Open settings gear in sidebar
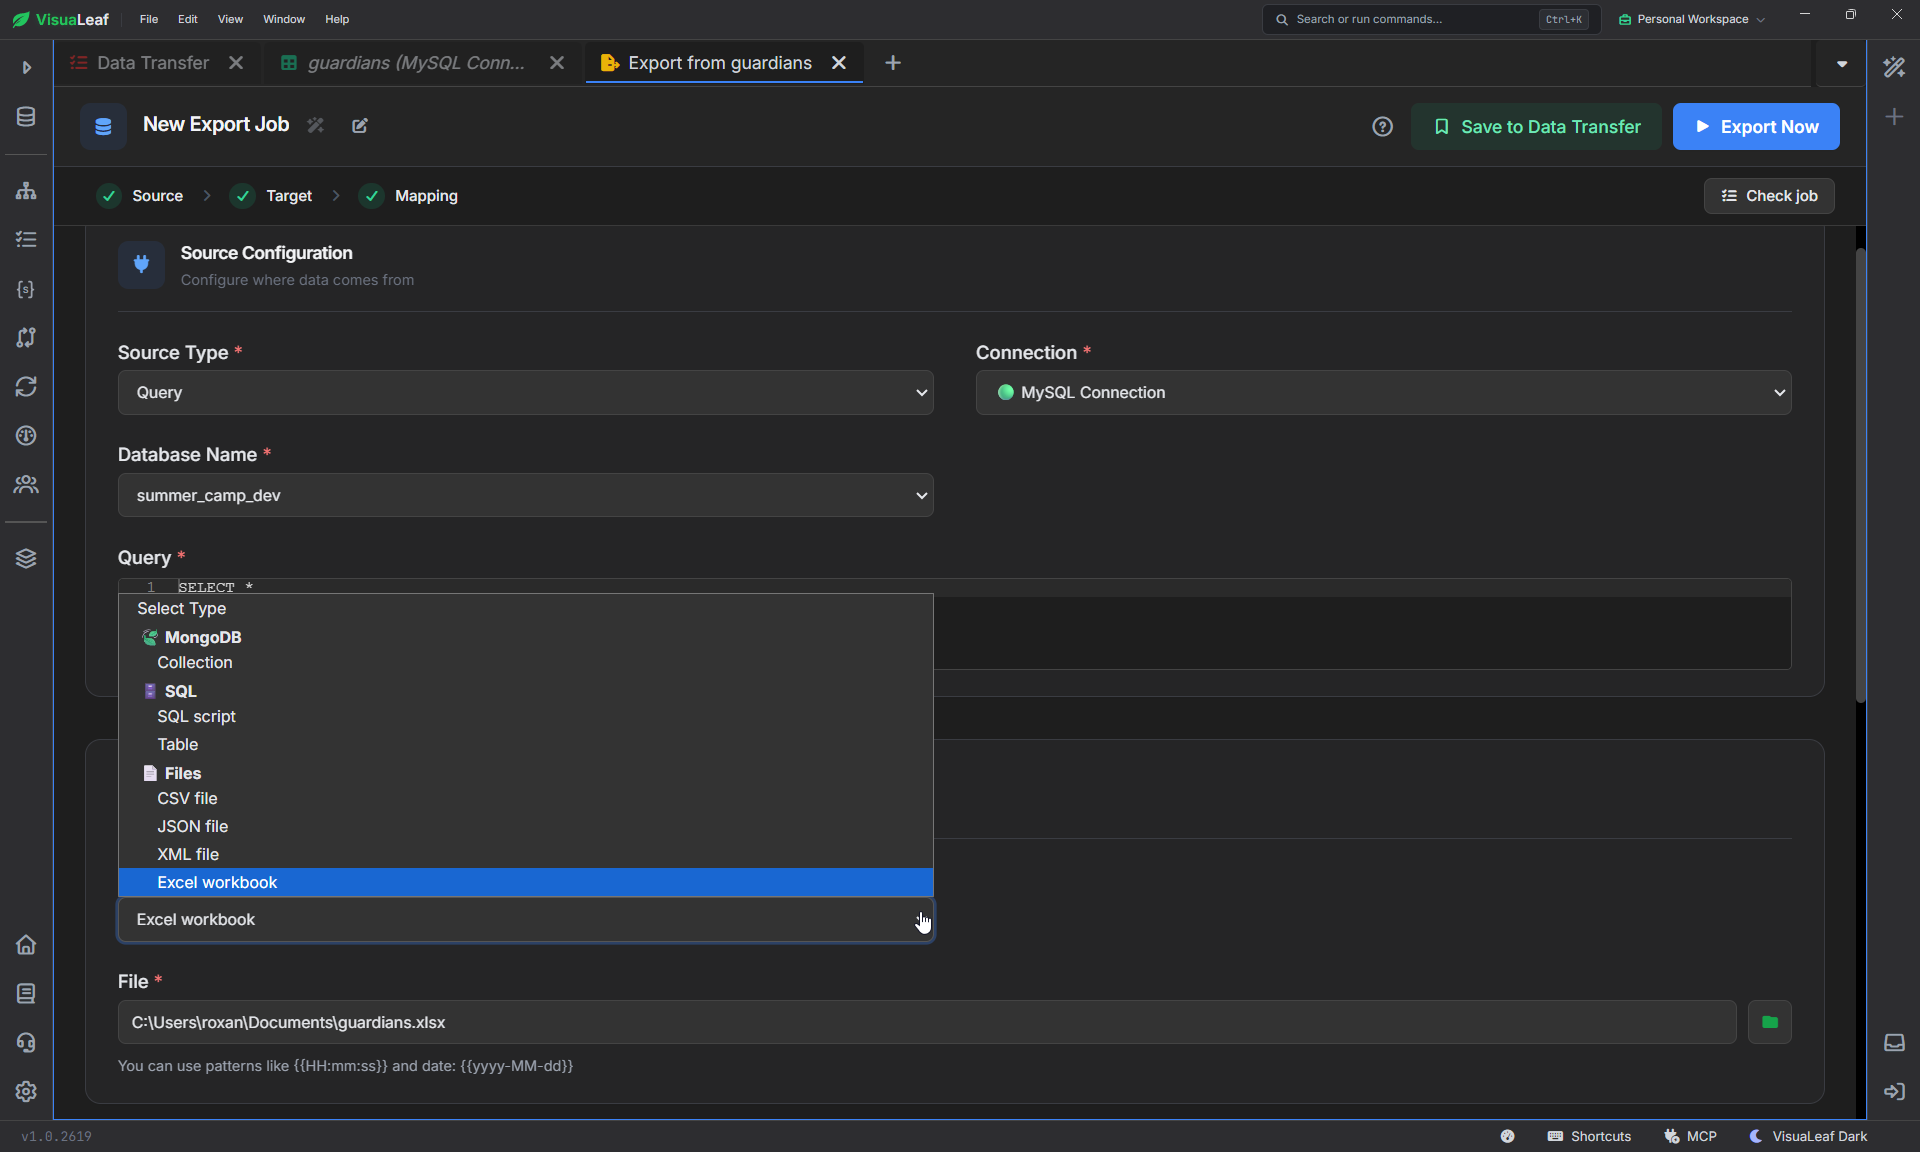 26,1092
